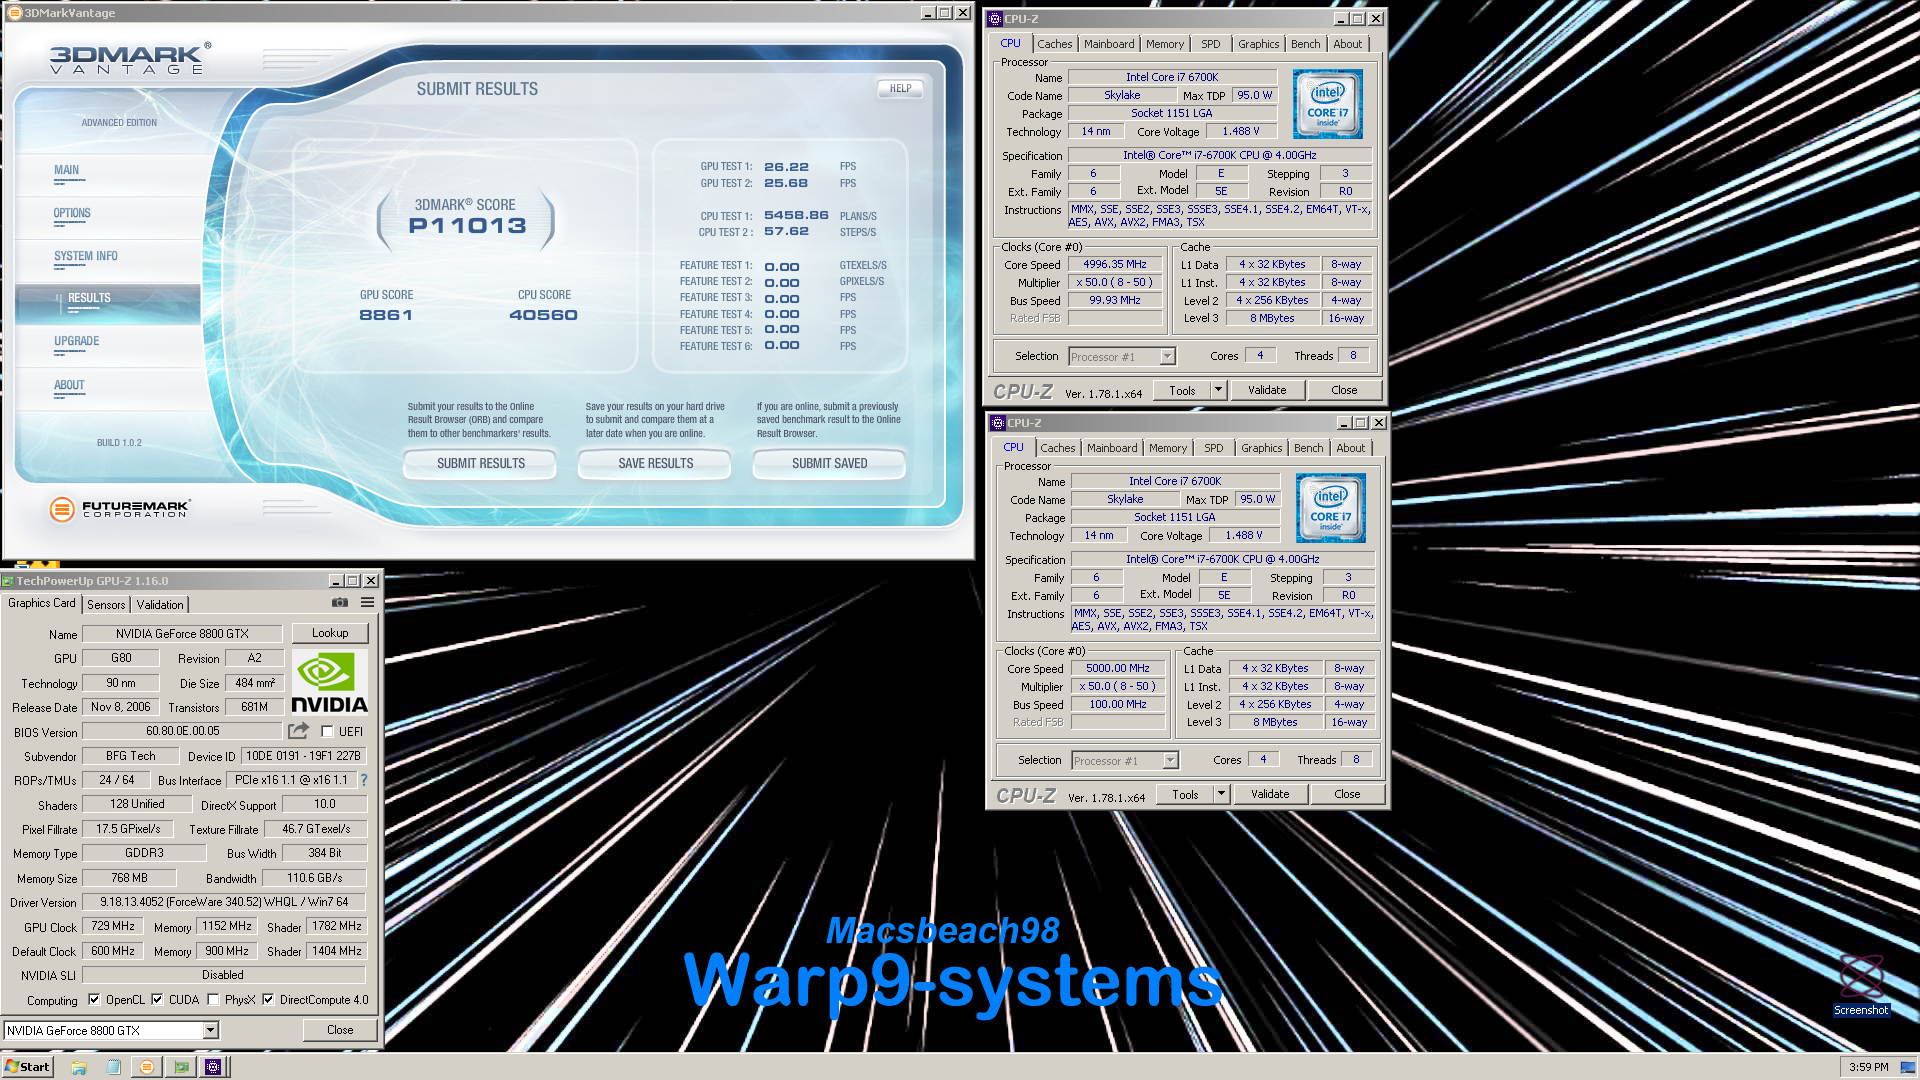The width and height of the screenshot is (1920, 1080).
Task: Switch to the Sensors tab in GPU-Z
Action: (x=106, y=605)
